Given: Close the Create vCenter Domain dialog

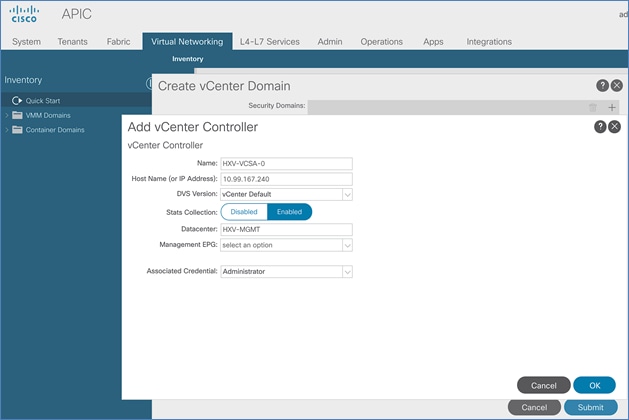Looking at the screenshot, I should pos(617,85).
